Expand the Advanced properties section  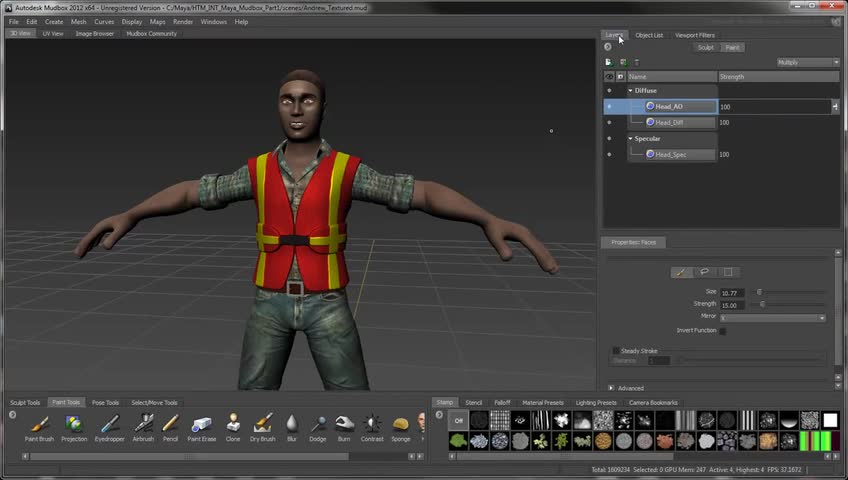point(611,388)
